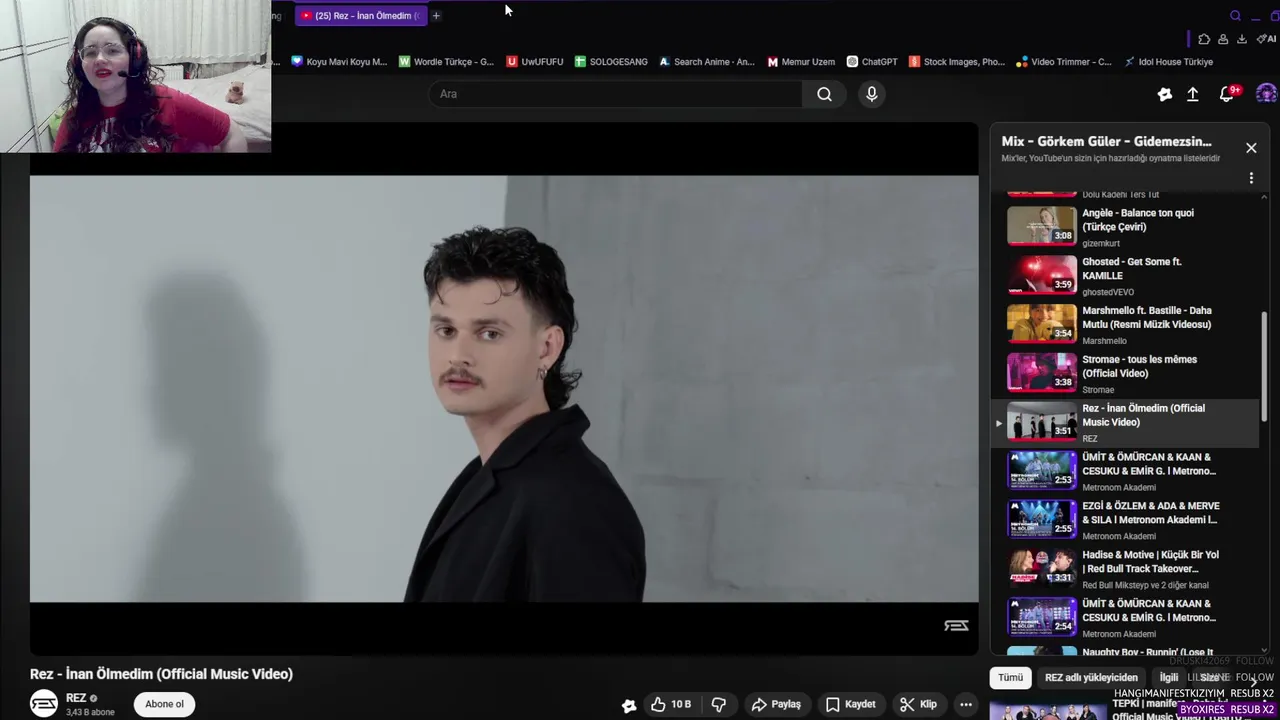Click the Mix - Görkem Güler playlist title
The image size is (1280, 720).
(1106, 142)
